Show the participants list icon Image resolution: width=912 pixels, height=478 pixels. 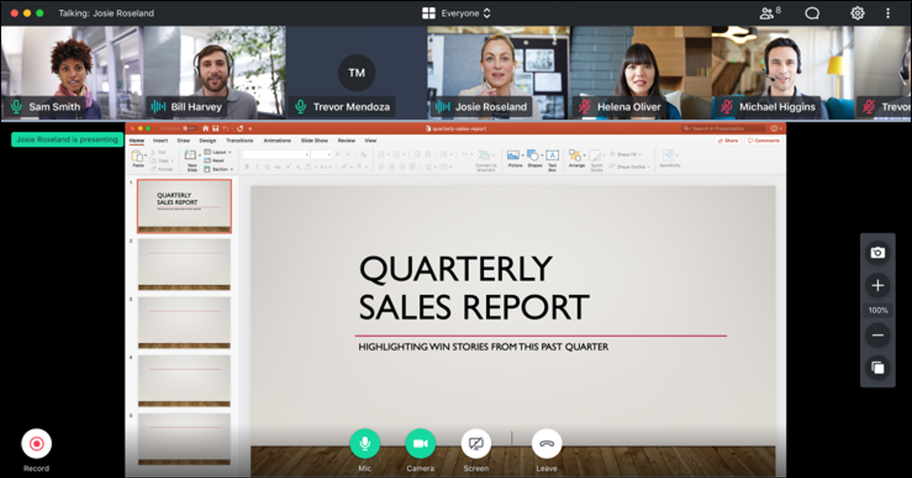770,13
